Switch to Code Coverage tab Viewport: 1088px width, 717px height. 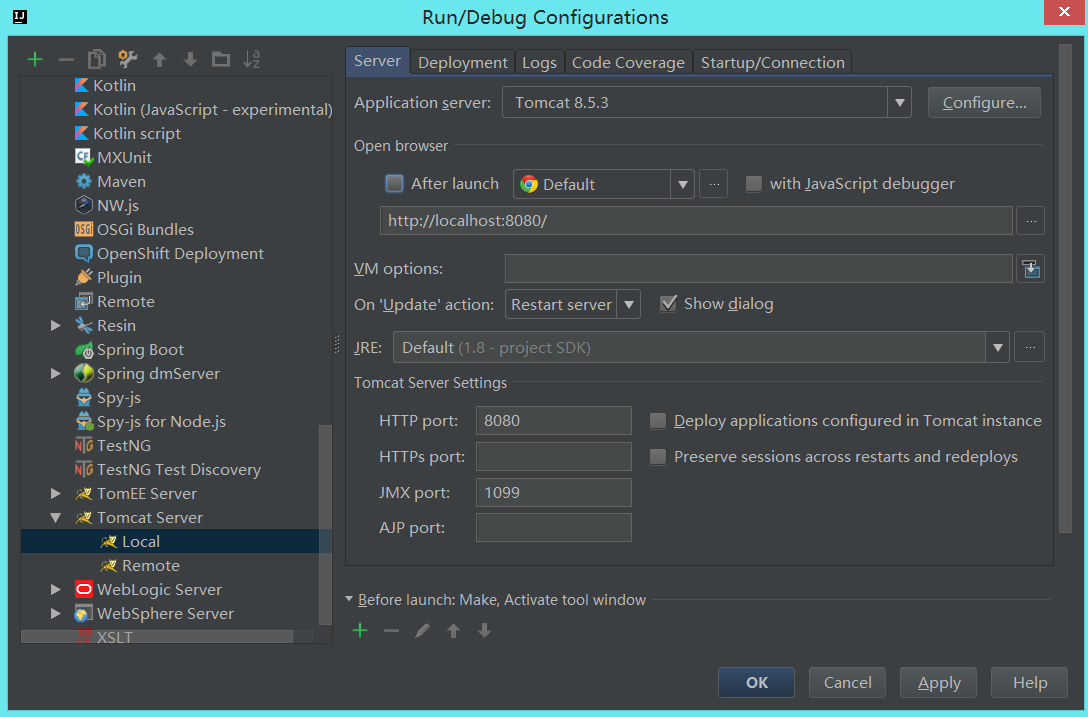(629, 62)
